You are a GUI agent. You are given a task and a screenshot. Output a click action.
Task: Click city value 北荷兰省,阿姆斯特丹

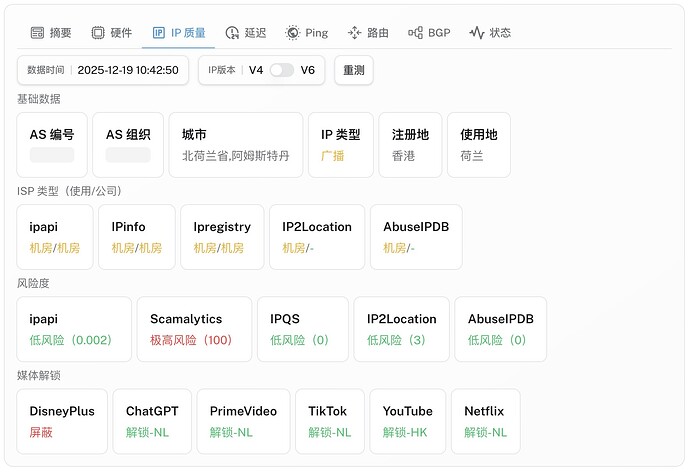[x=236, y=156]
